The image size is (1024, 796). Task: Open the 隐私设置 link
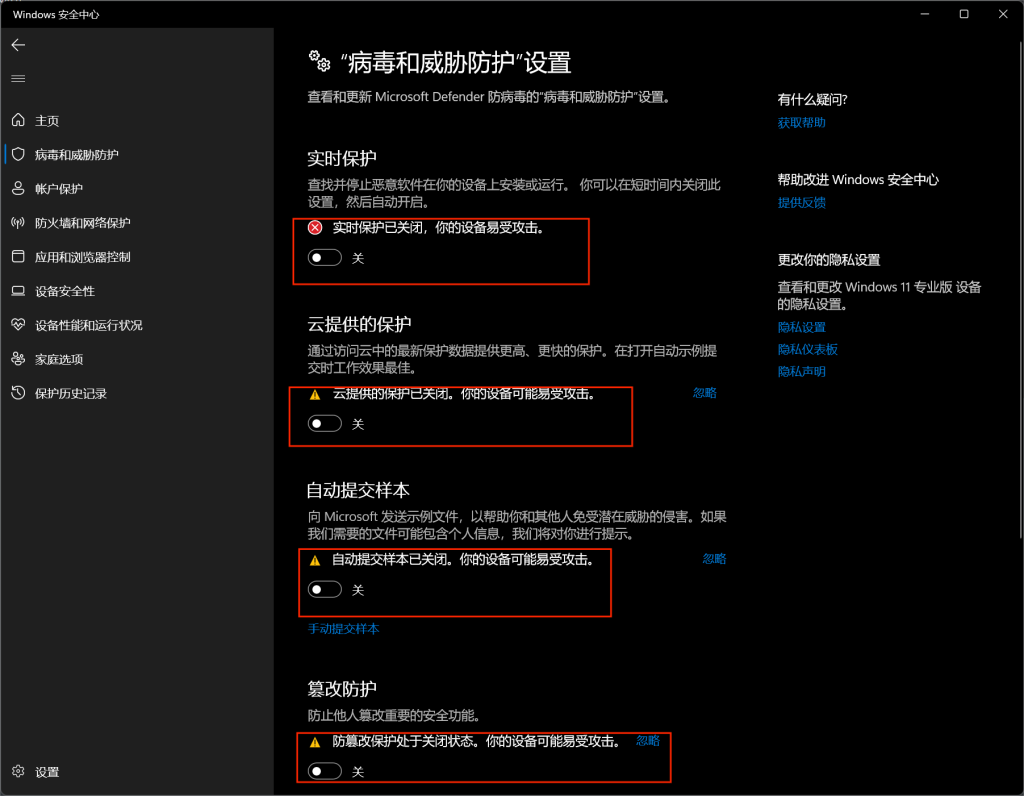point(801,327)
